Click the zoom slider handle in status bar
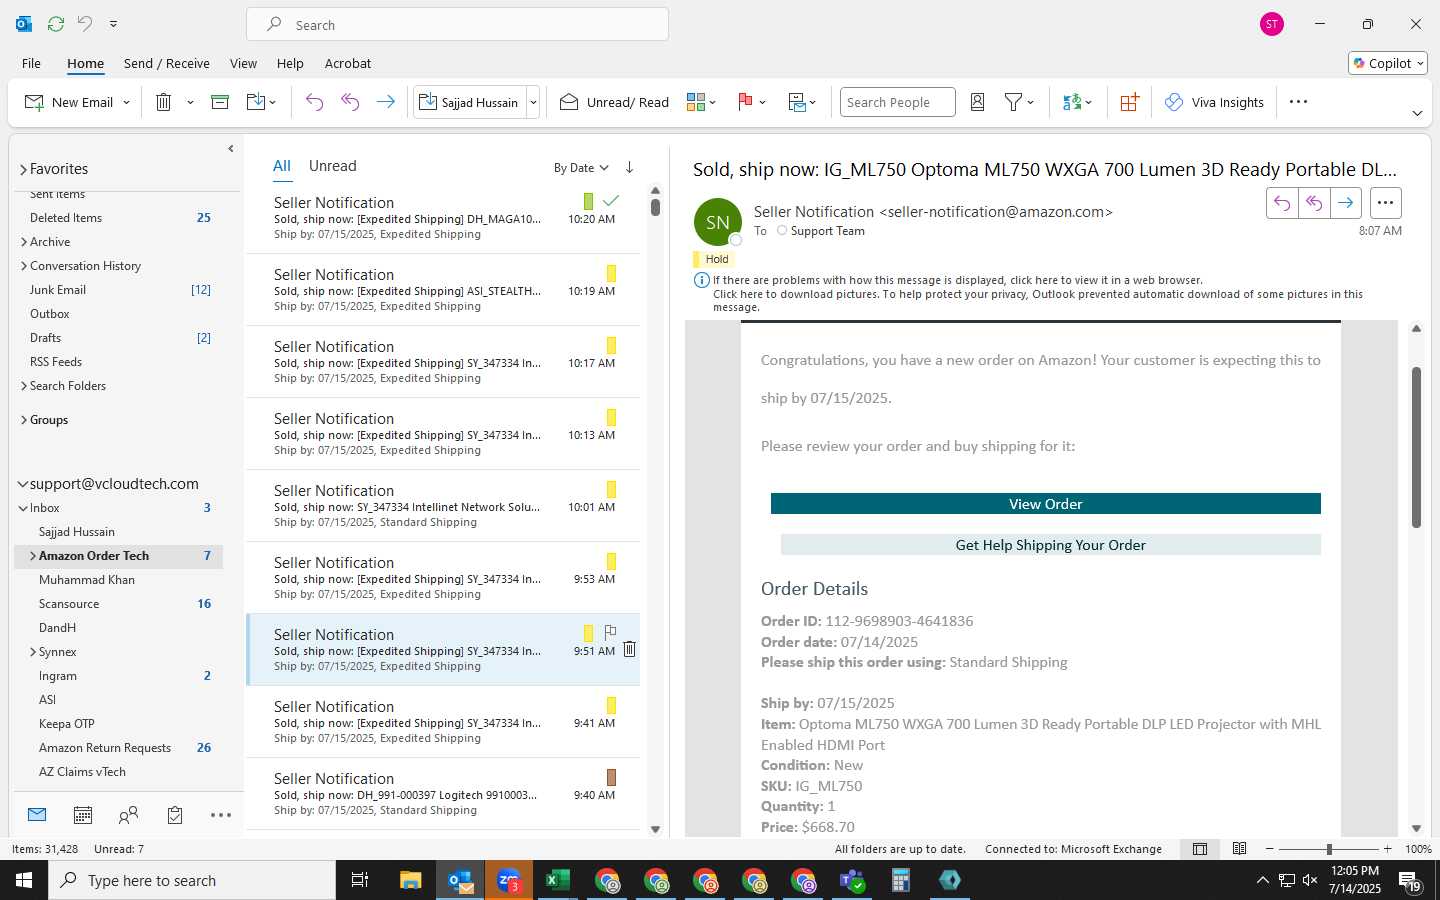The image size is (1440, 900). pos(1329,849)
